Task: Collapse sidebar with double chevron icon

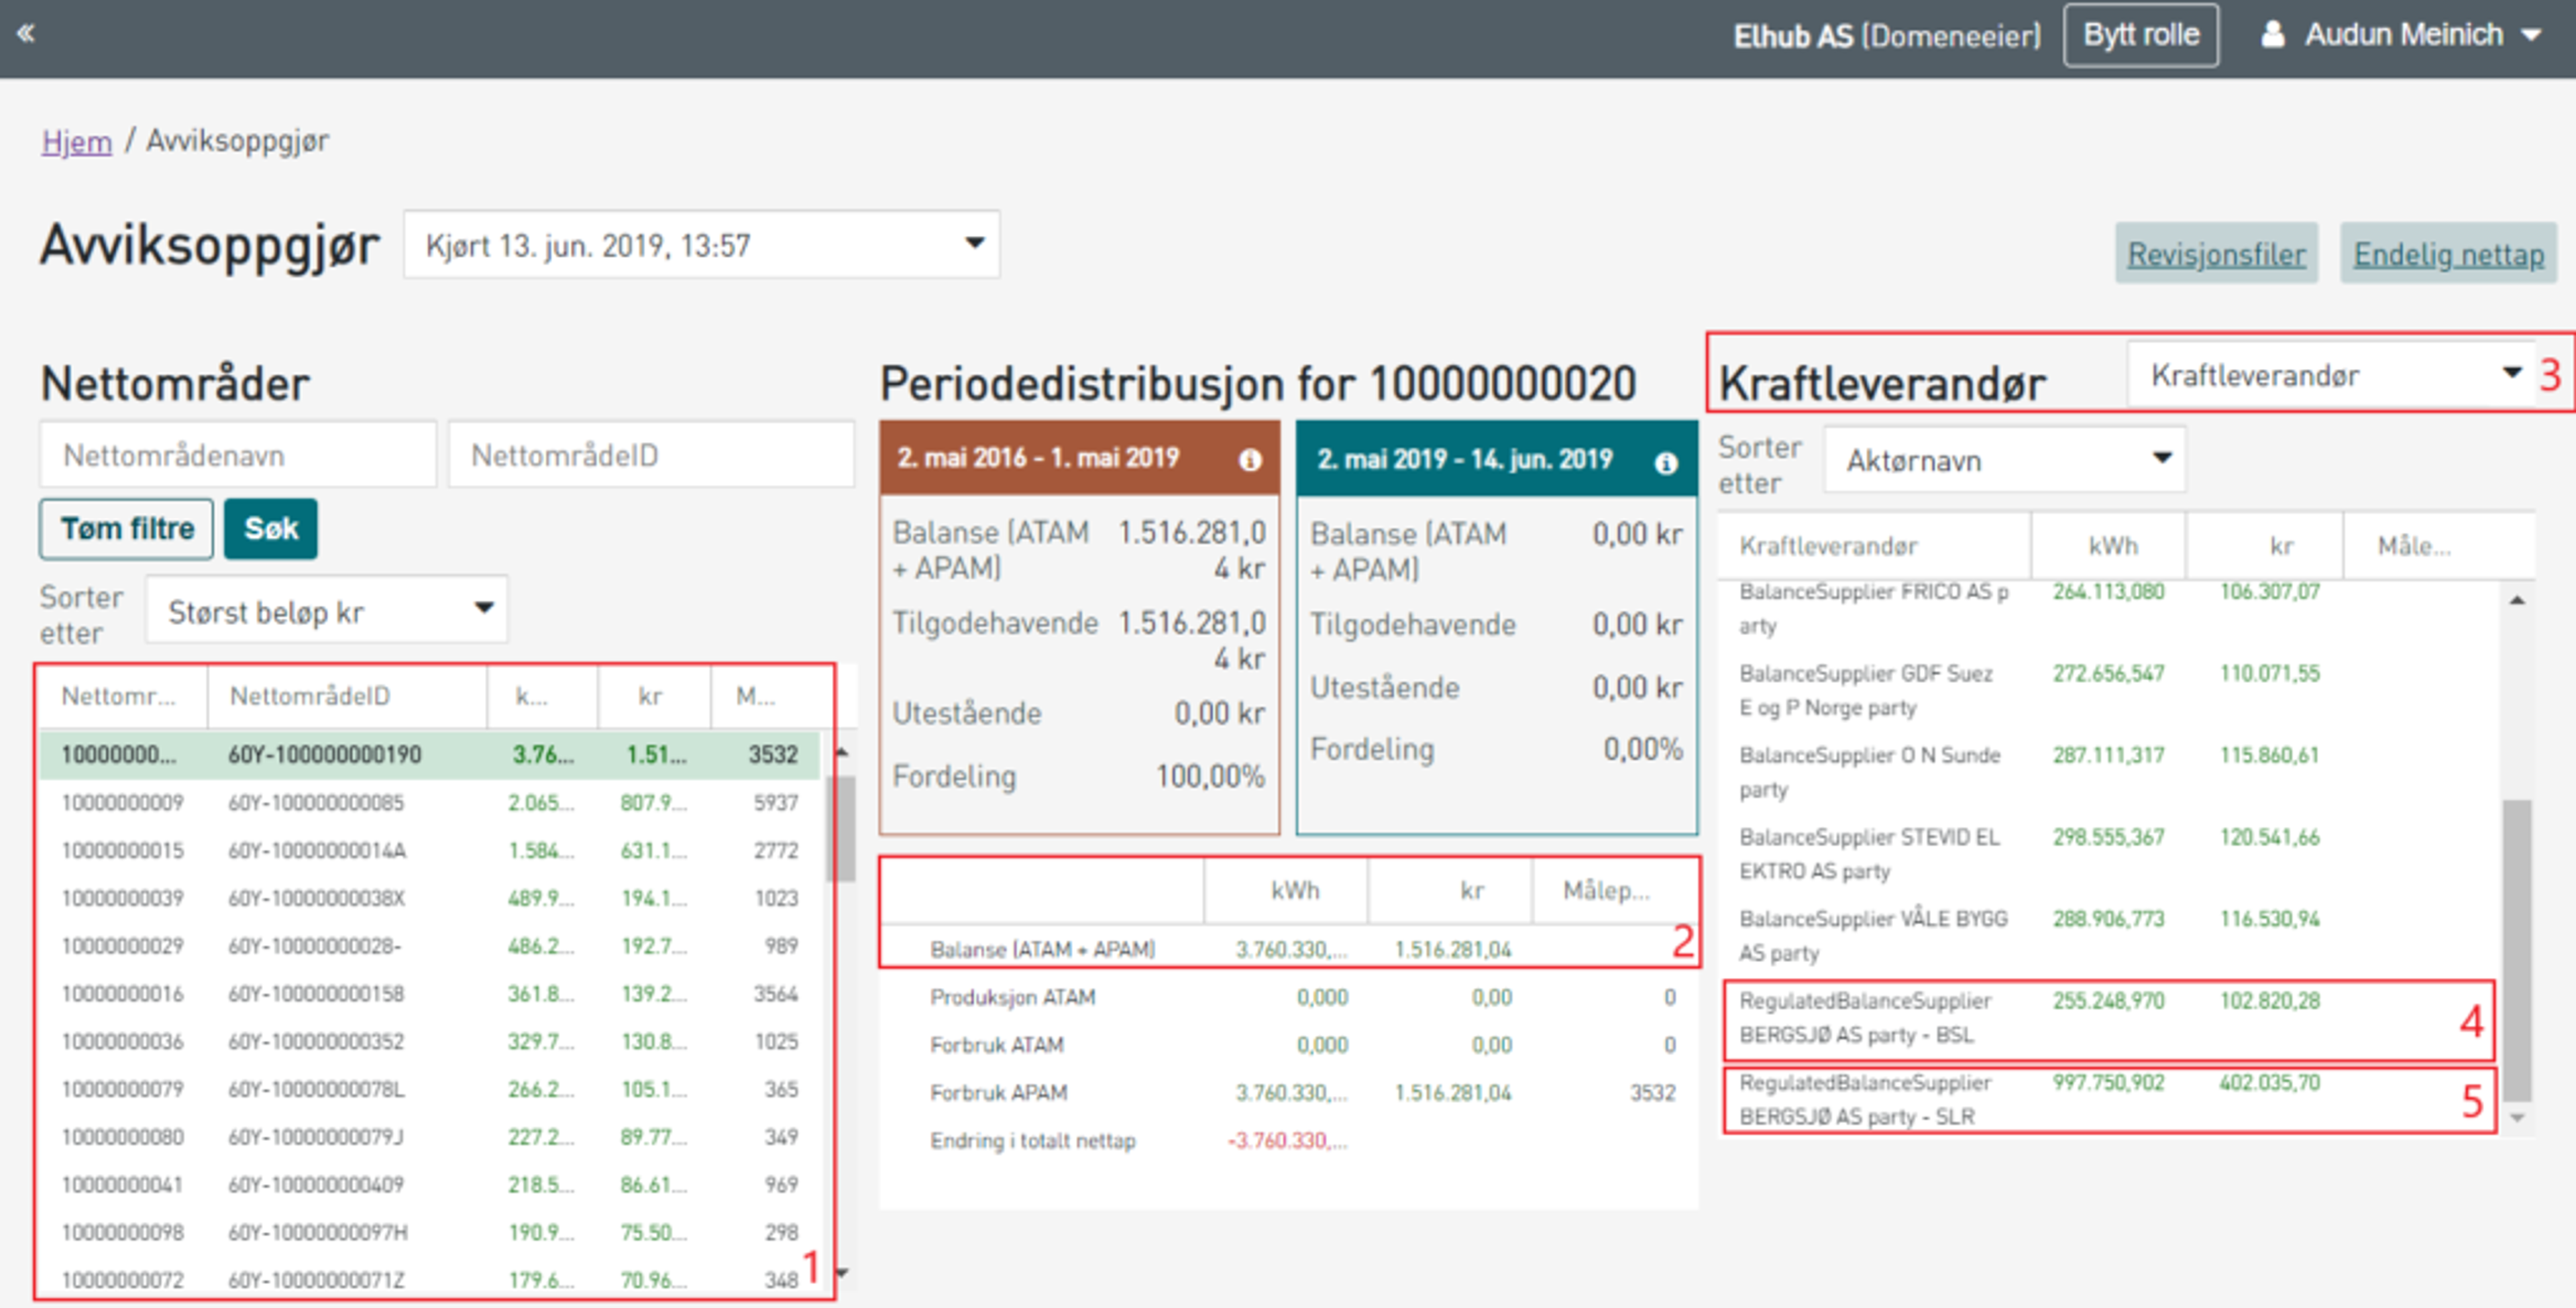Action: tap(26, 33)
